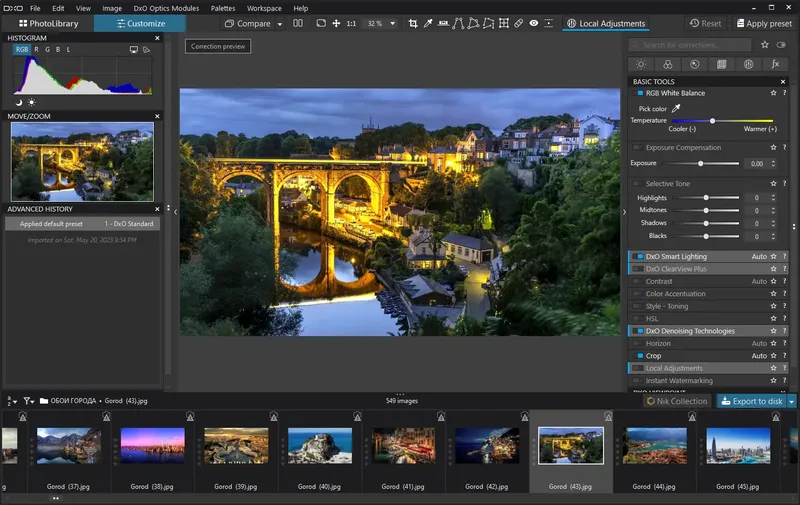800x505 pixels.
Task: Activate the Repair bandage tool
Action: (518, 23)
